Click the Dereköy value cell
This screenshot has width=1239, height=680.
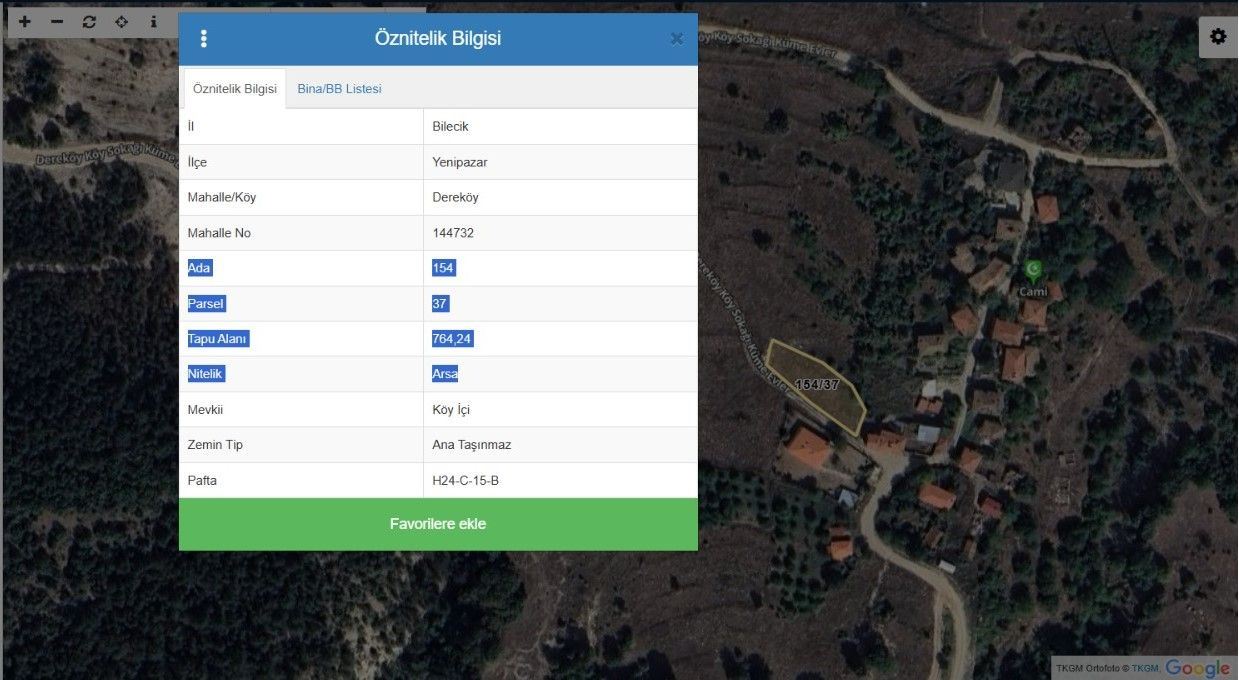[x=560, y=197]
